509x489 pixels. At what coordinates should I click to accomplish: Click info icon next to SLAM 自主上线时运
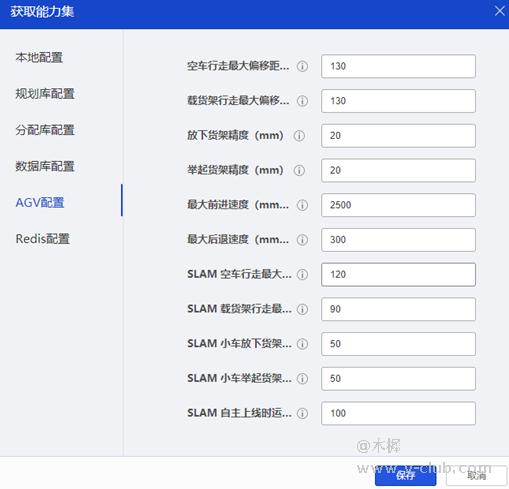pyautogui.click(x=302, y=413)
